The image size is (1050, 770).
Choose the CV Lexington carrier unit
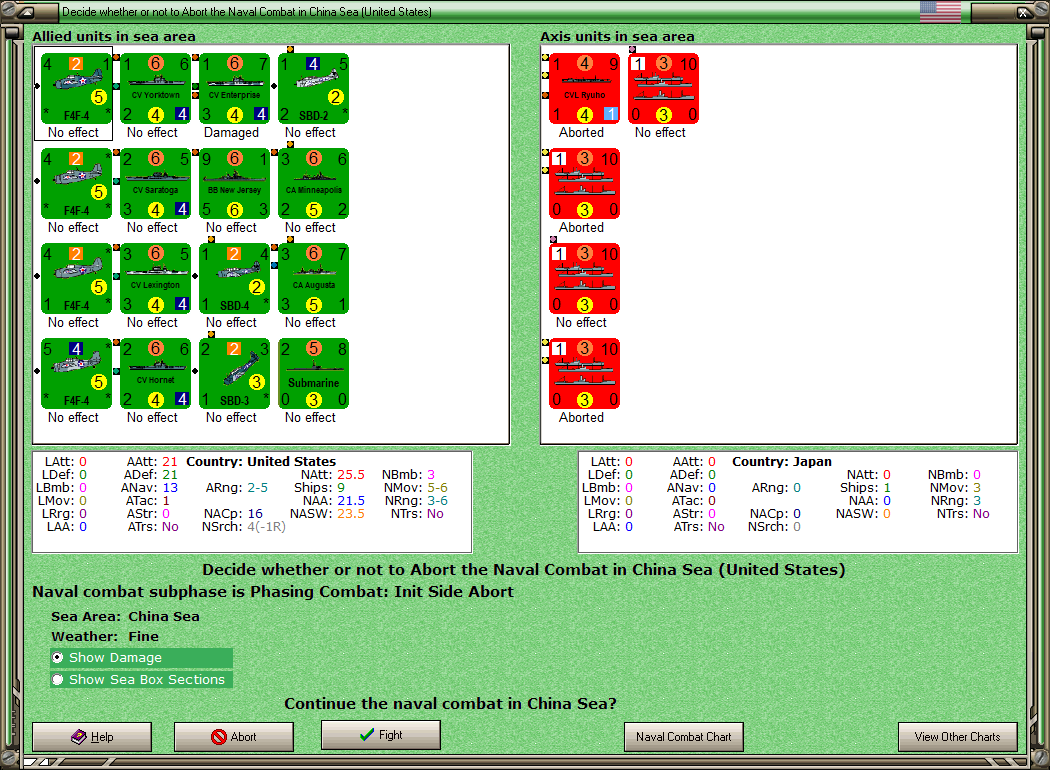pos(155,279)
